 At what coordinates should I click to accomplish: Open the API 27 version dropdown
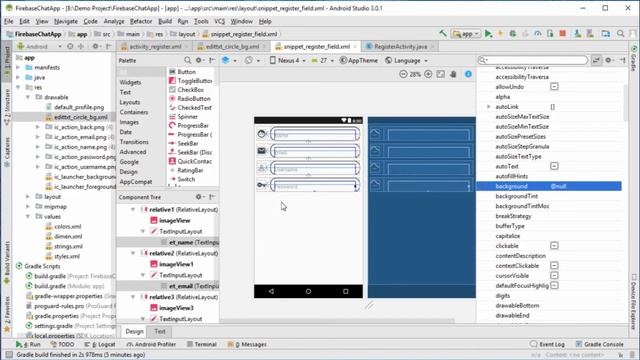[x=322, y=60]
